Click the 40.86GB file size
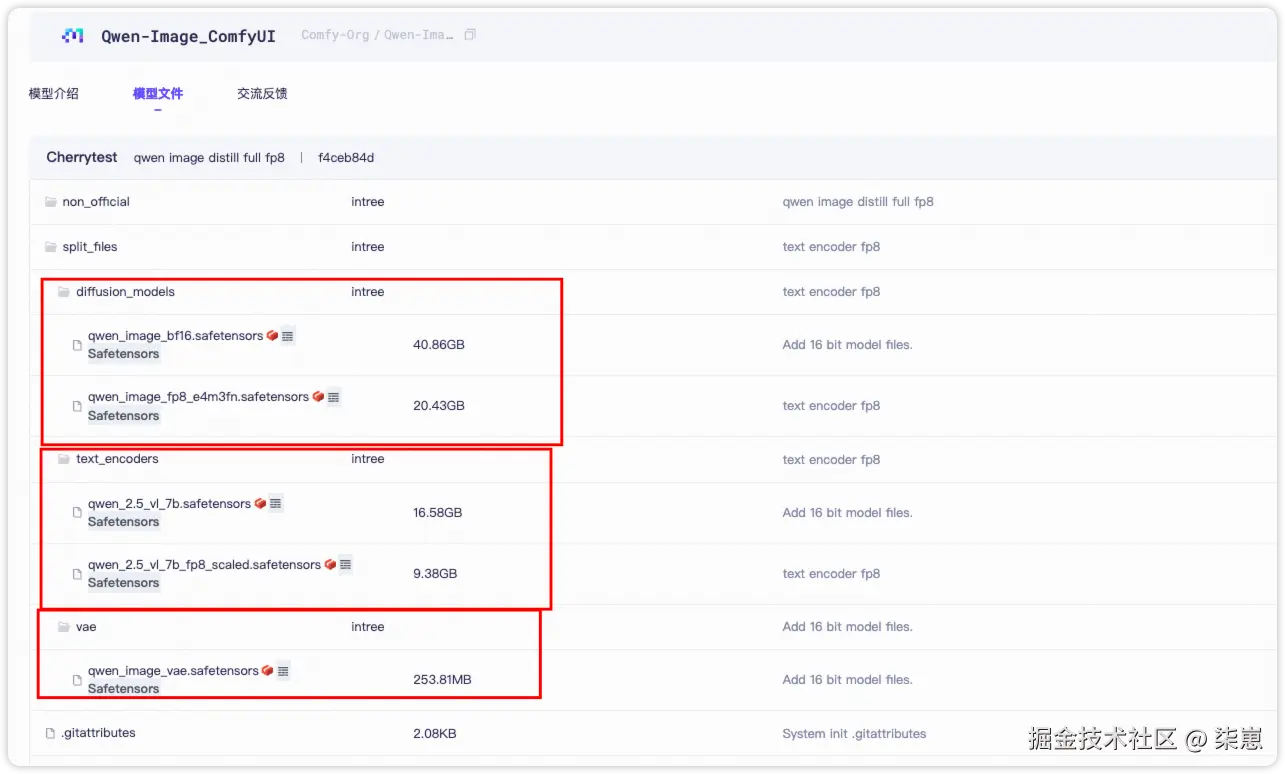 point(439,345)
